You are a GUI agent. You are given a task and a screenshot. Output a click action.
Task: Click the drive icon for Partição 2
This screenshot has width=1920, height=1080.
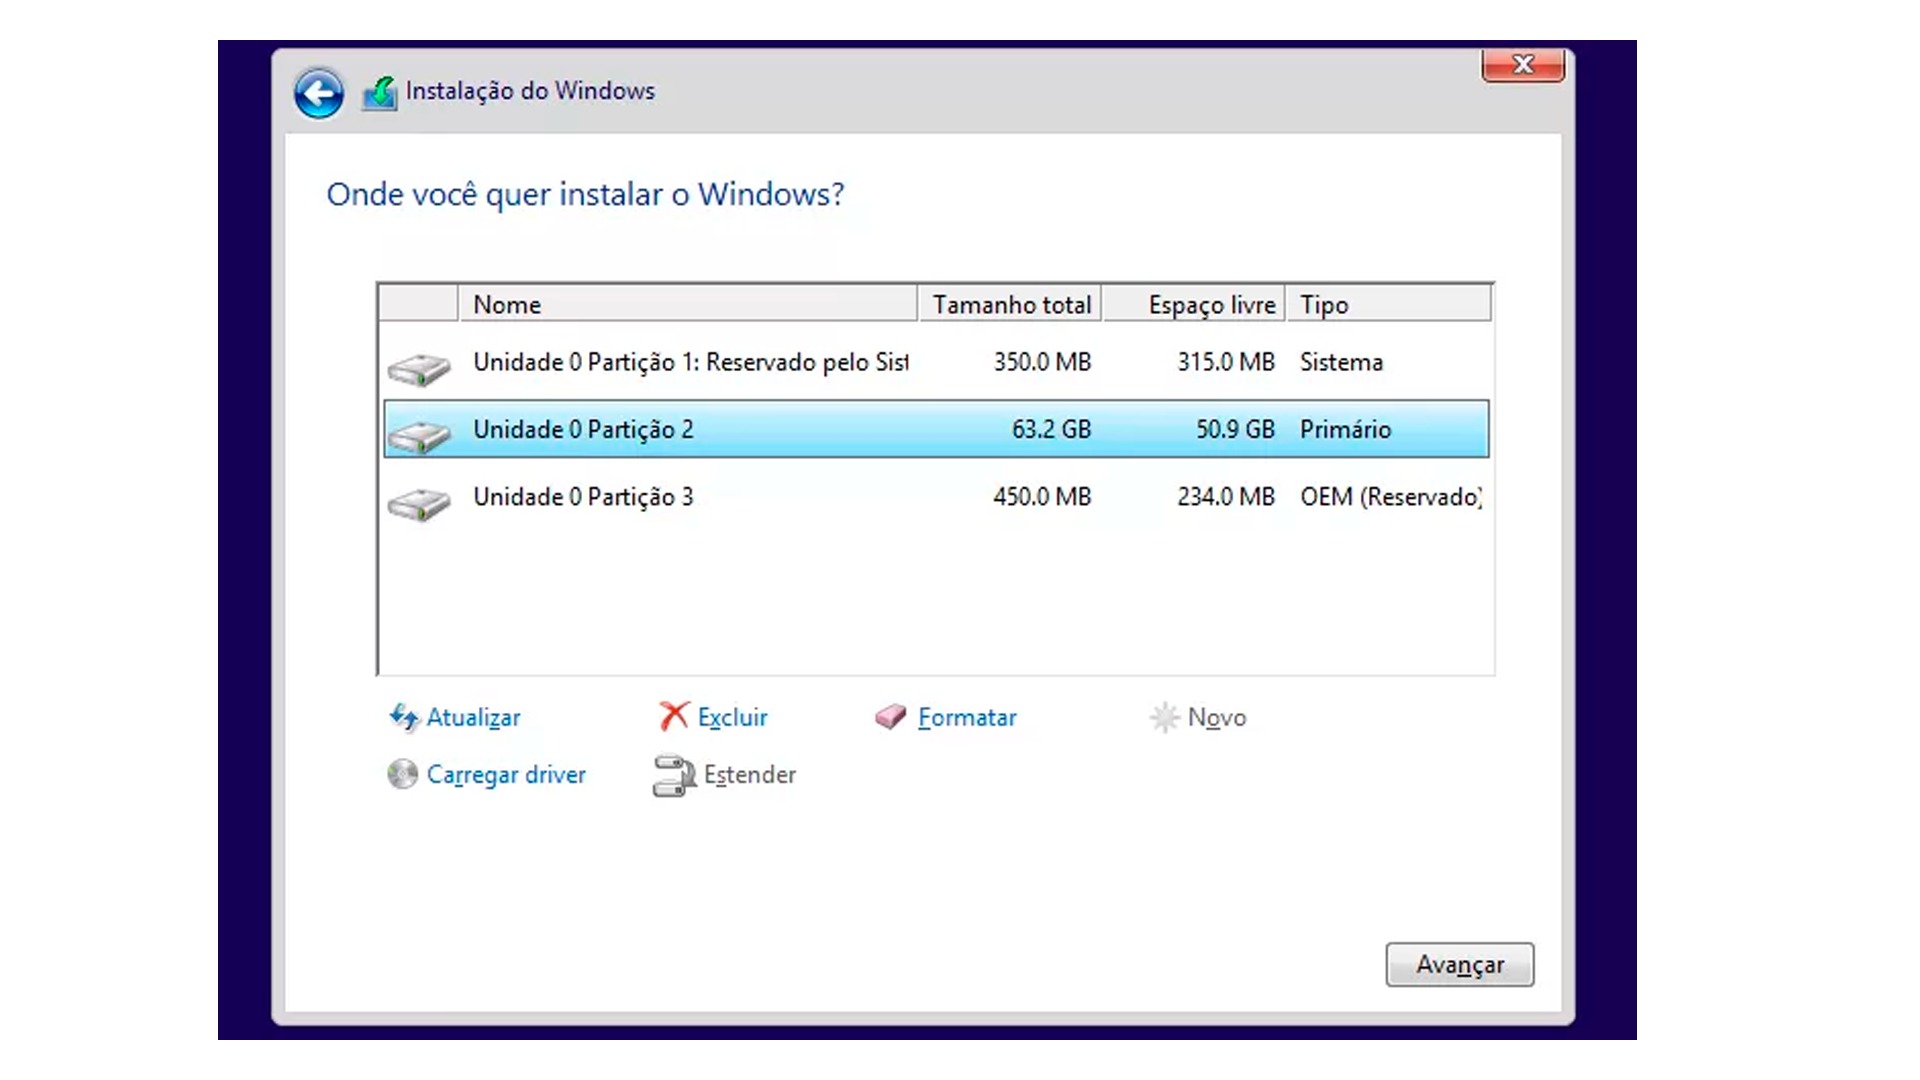point(419,436)
